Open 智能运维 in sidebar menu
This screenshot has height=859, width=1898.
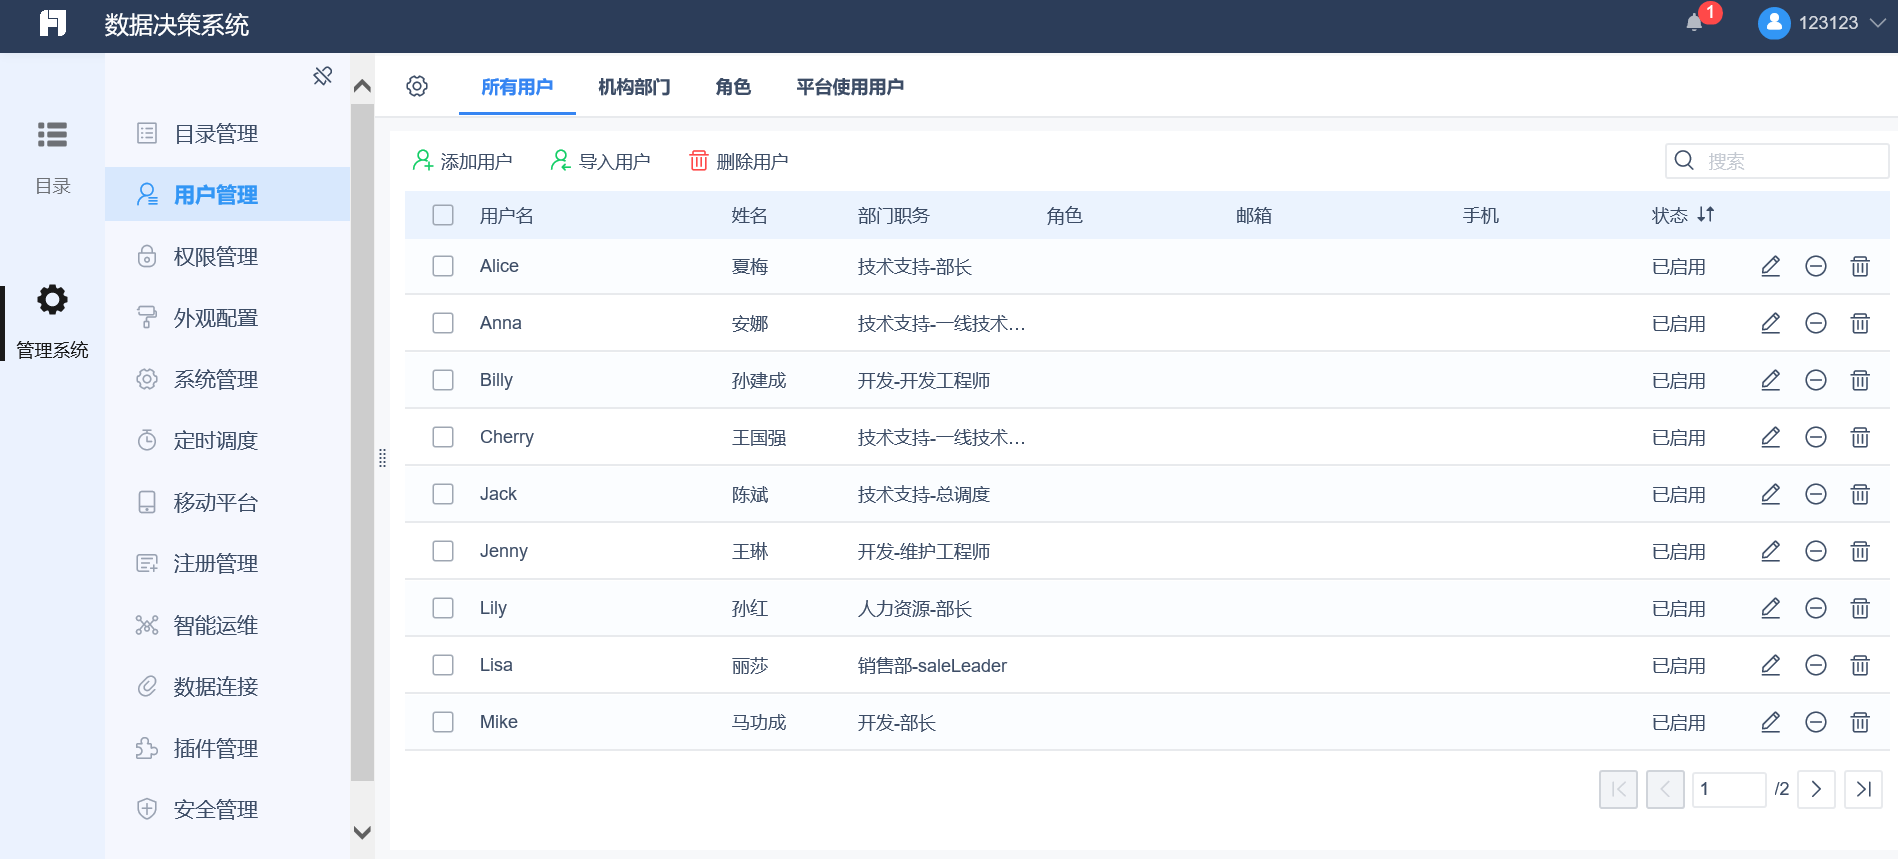228,625
